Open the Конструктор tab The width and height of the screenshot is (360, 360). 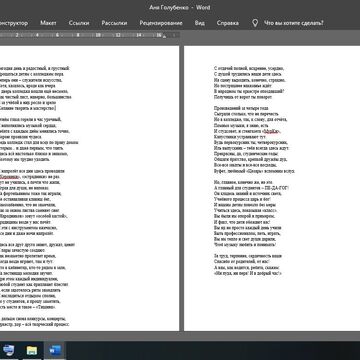[x=13, y=23]
